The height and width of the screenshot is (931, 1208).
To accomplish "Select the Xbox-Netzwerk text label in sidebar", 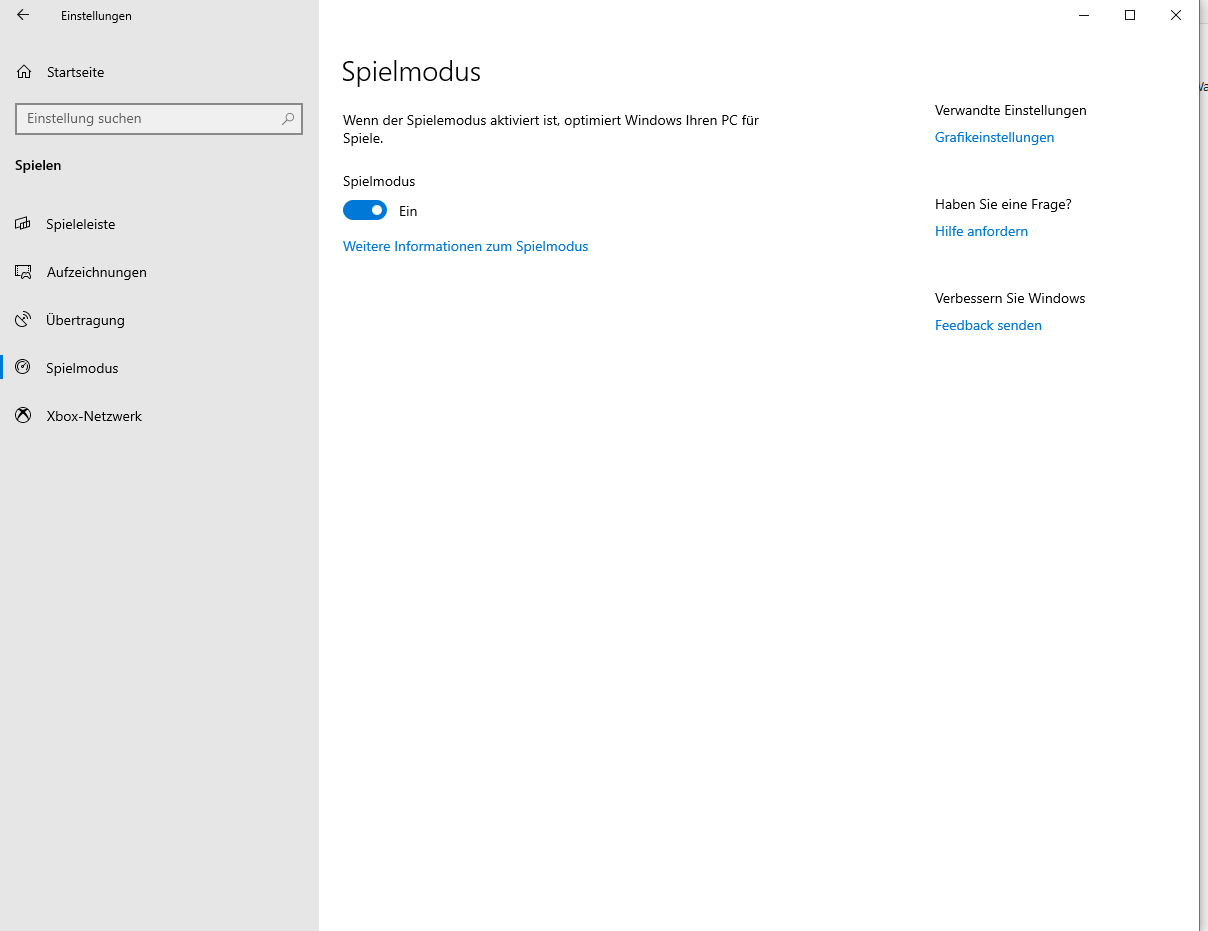I will [x=94, y=416].
